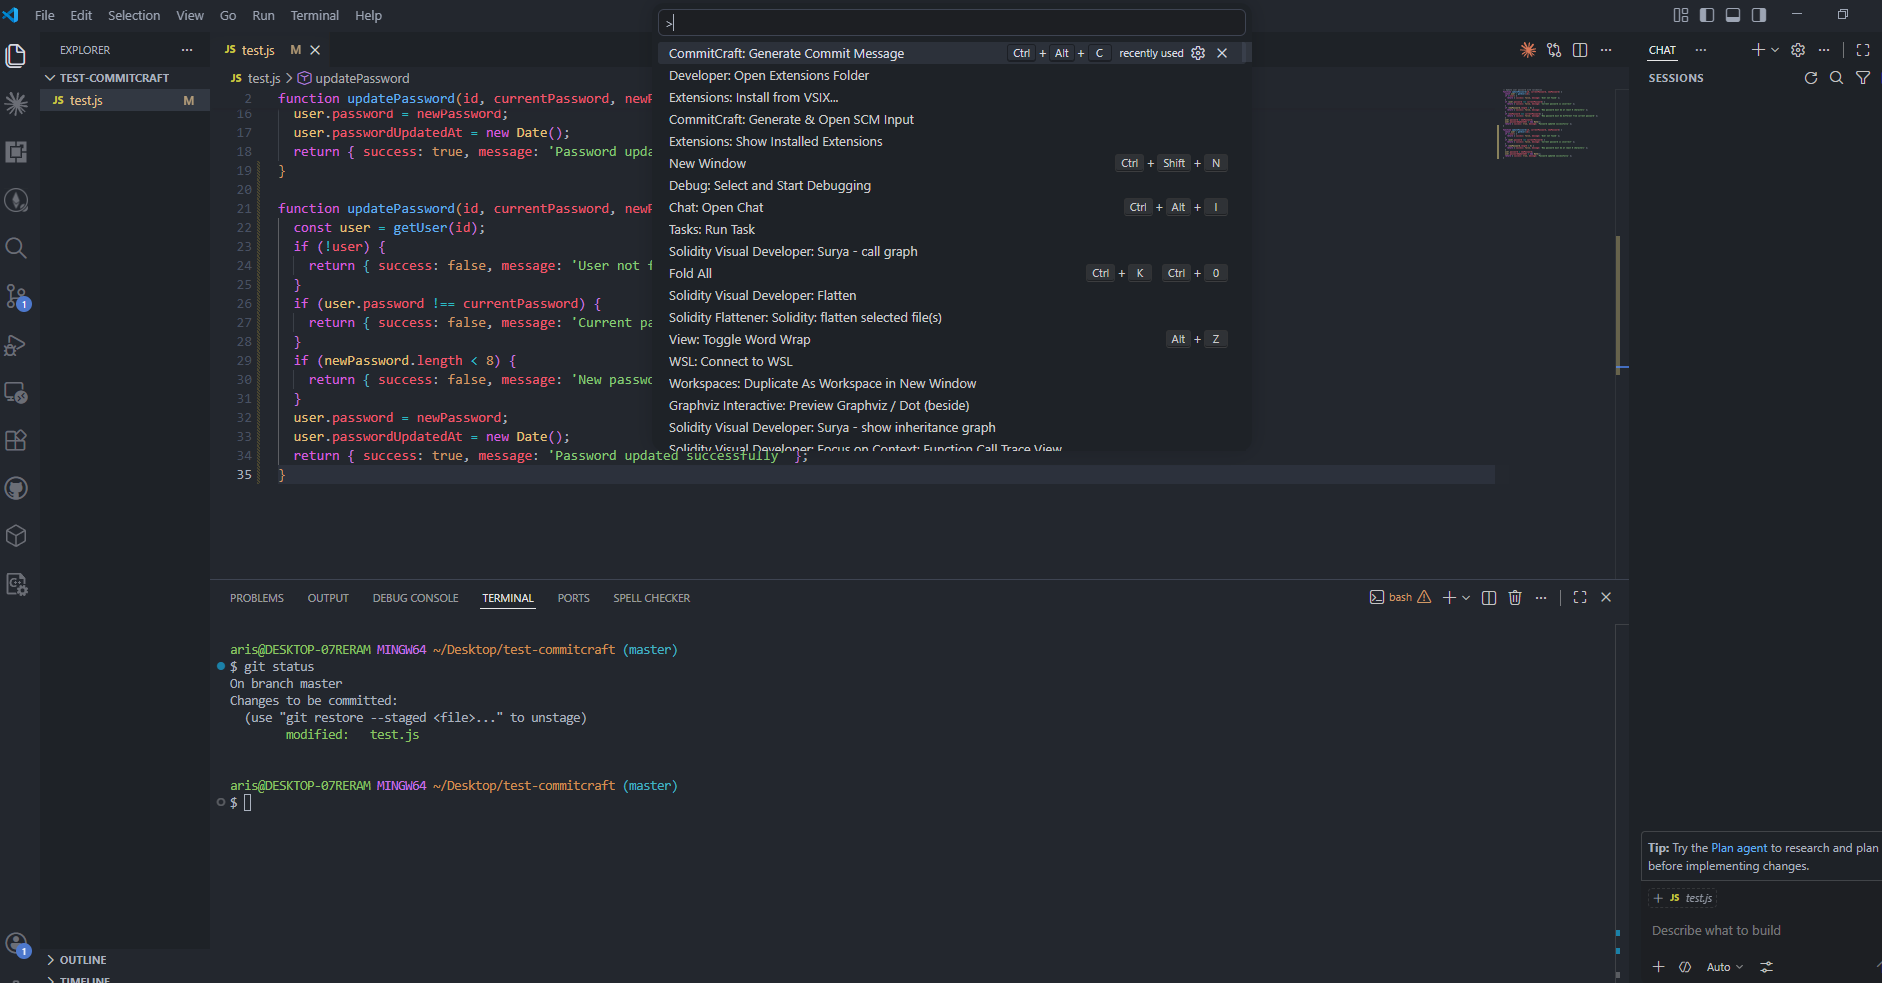This screenshot has height=983, width=1882.
Task: Open the Accounts menu in activity bar
Action: tap(16, 943)
